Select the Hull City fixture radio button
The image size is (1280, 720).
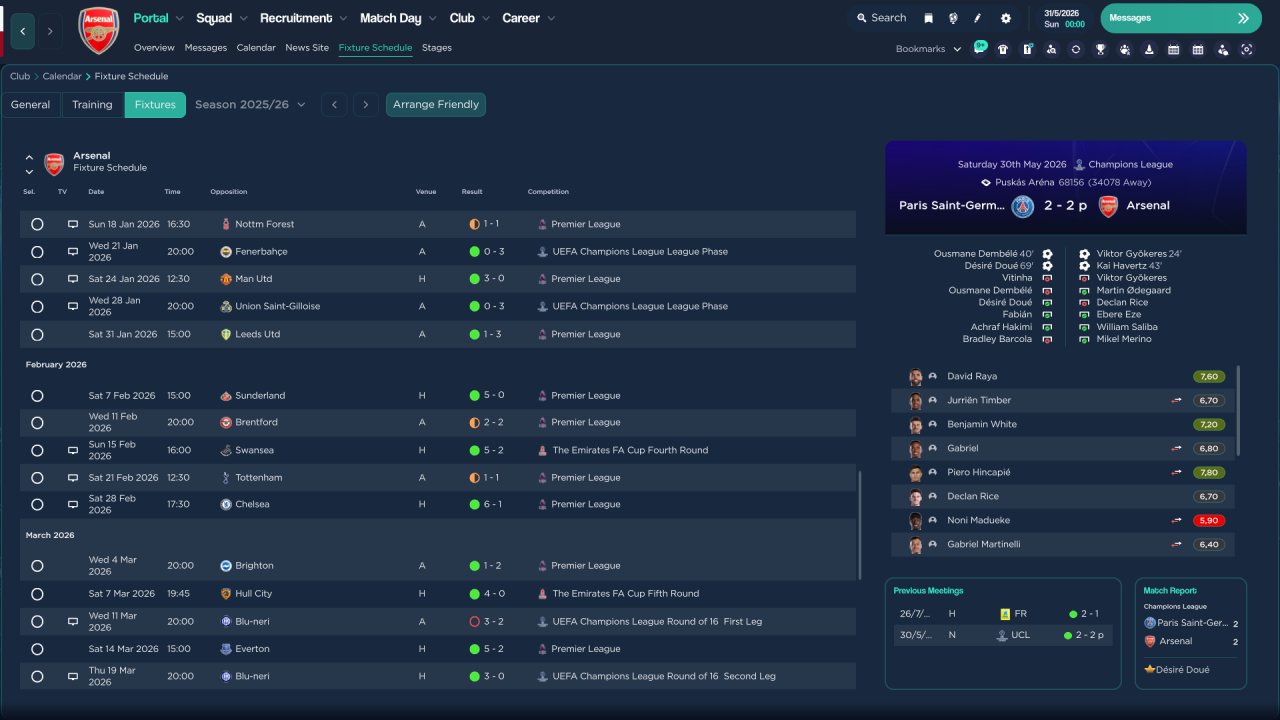click(37, 594)
